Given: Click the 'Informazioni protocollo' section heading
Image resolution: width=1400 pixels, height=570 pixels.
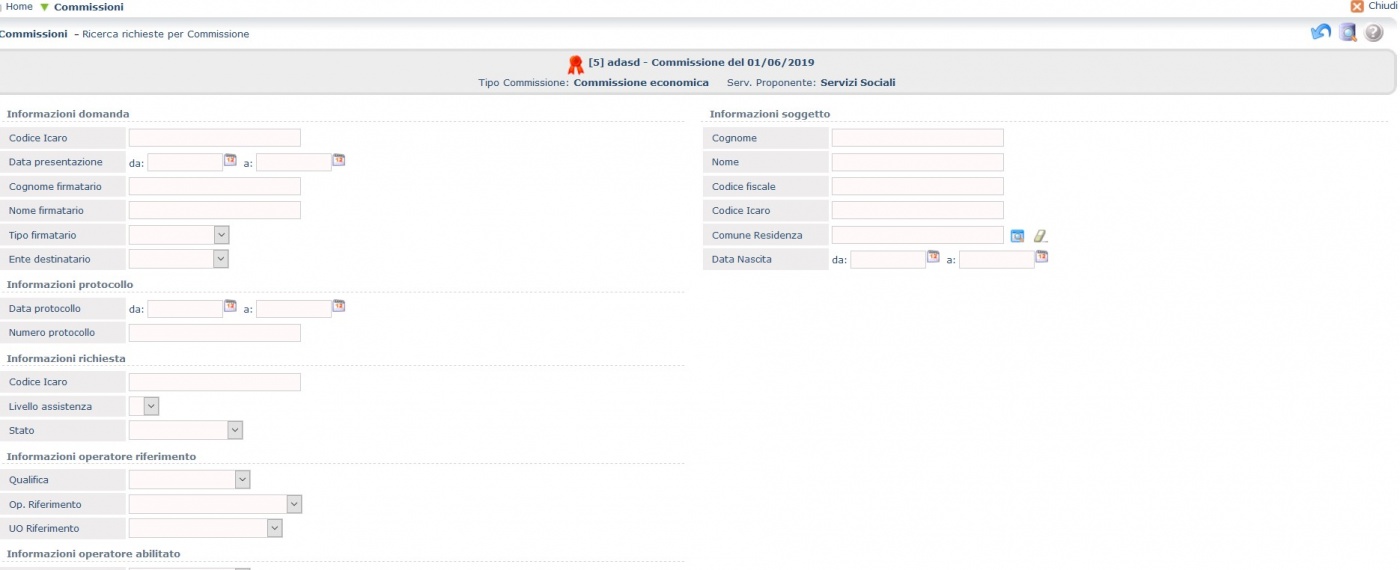Looking at the screenshot, I should pos(70,285).
